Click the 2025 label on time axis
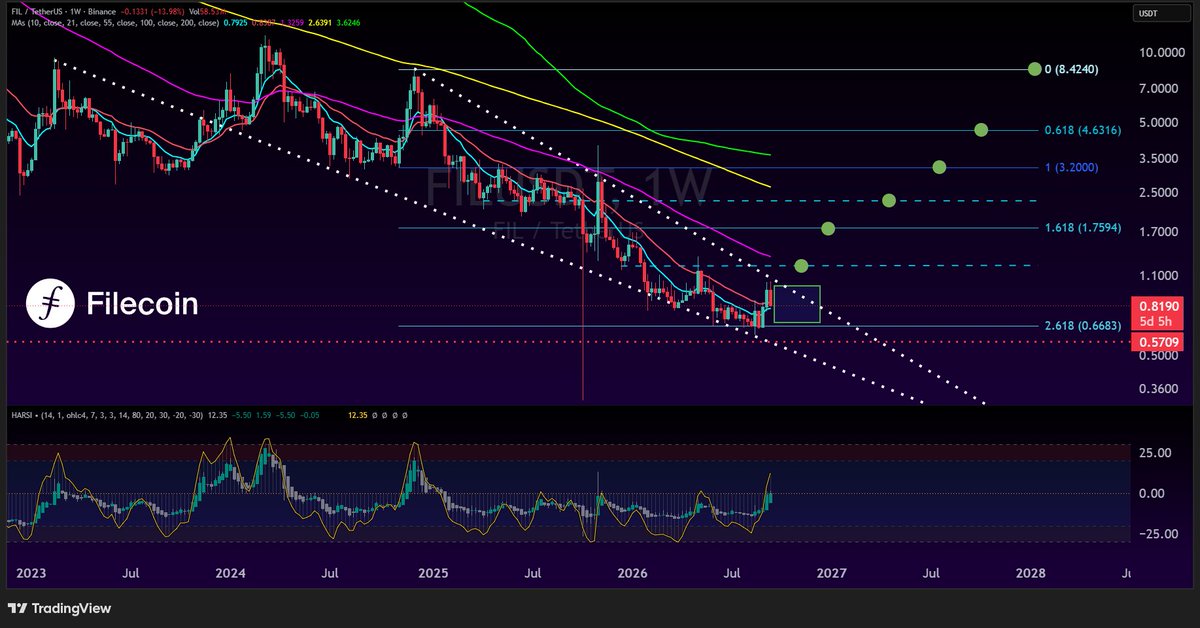 (x=432, y=574)
